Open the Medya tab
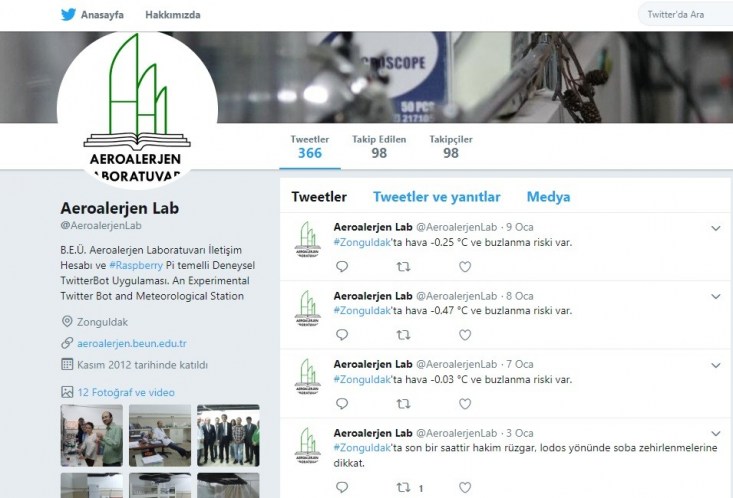Screen dimensions: 733x498 click(x=548, y=197)
